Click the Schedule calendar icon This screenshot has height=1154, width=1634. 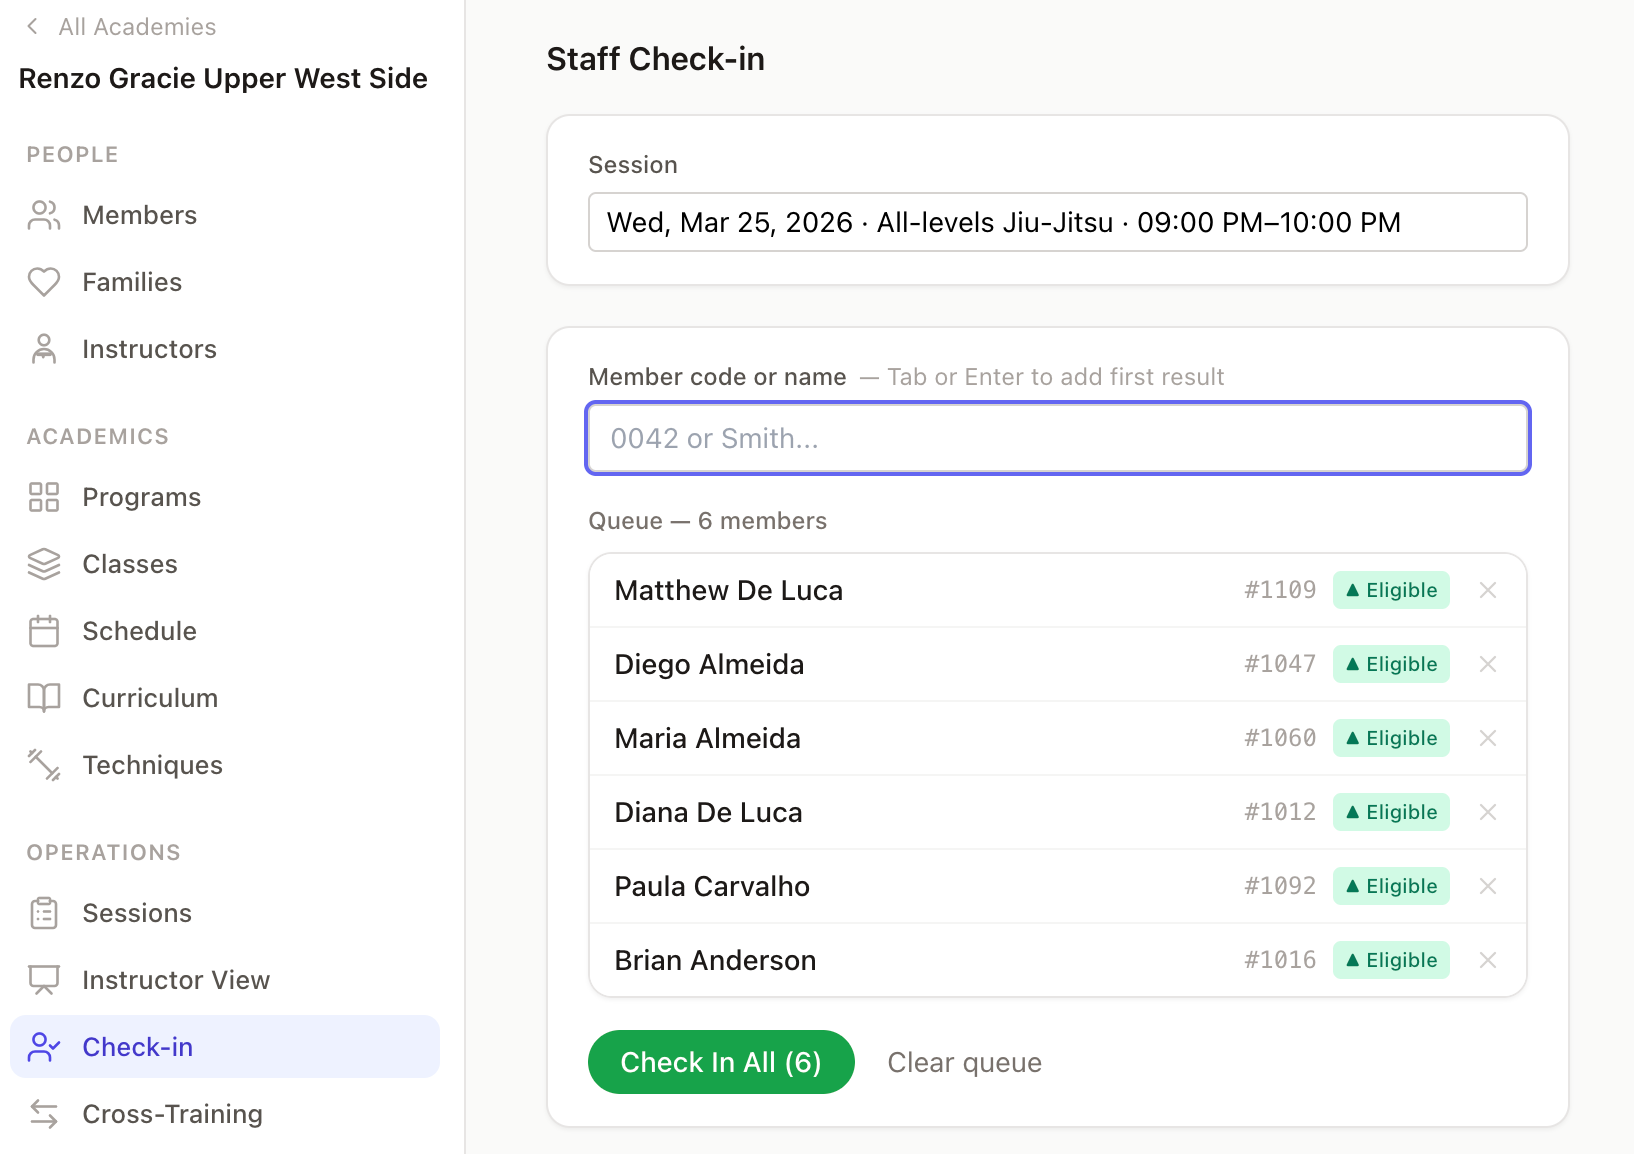click(x=43, y=631)
